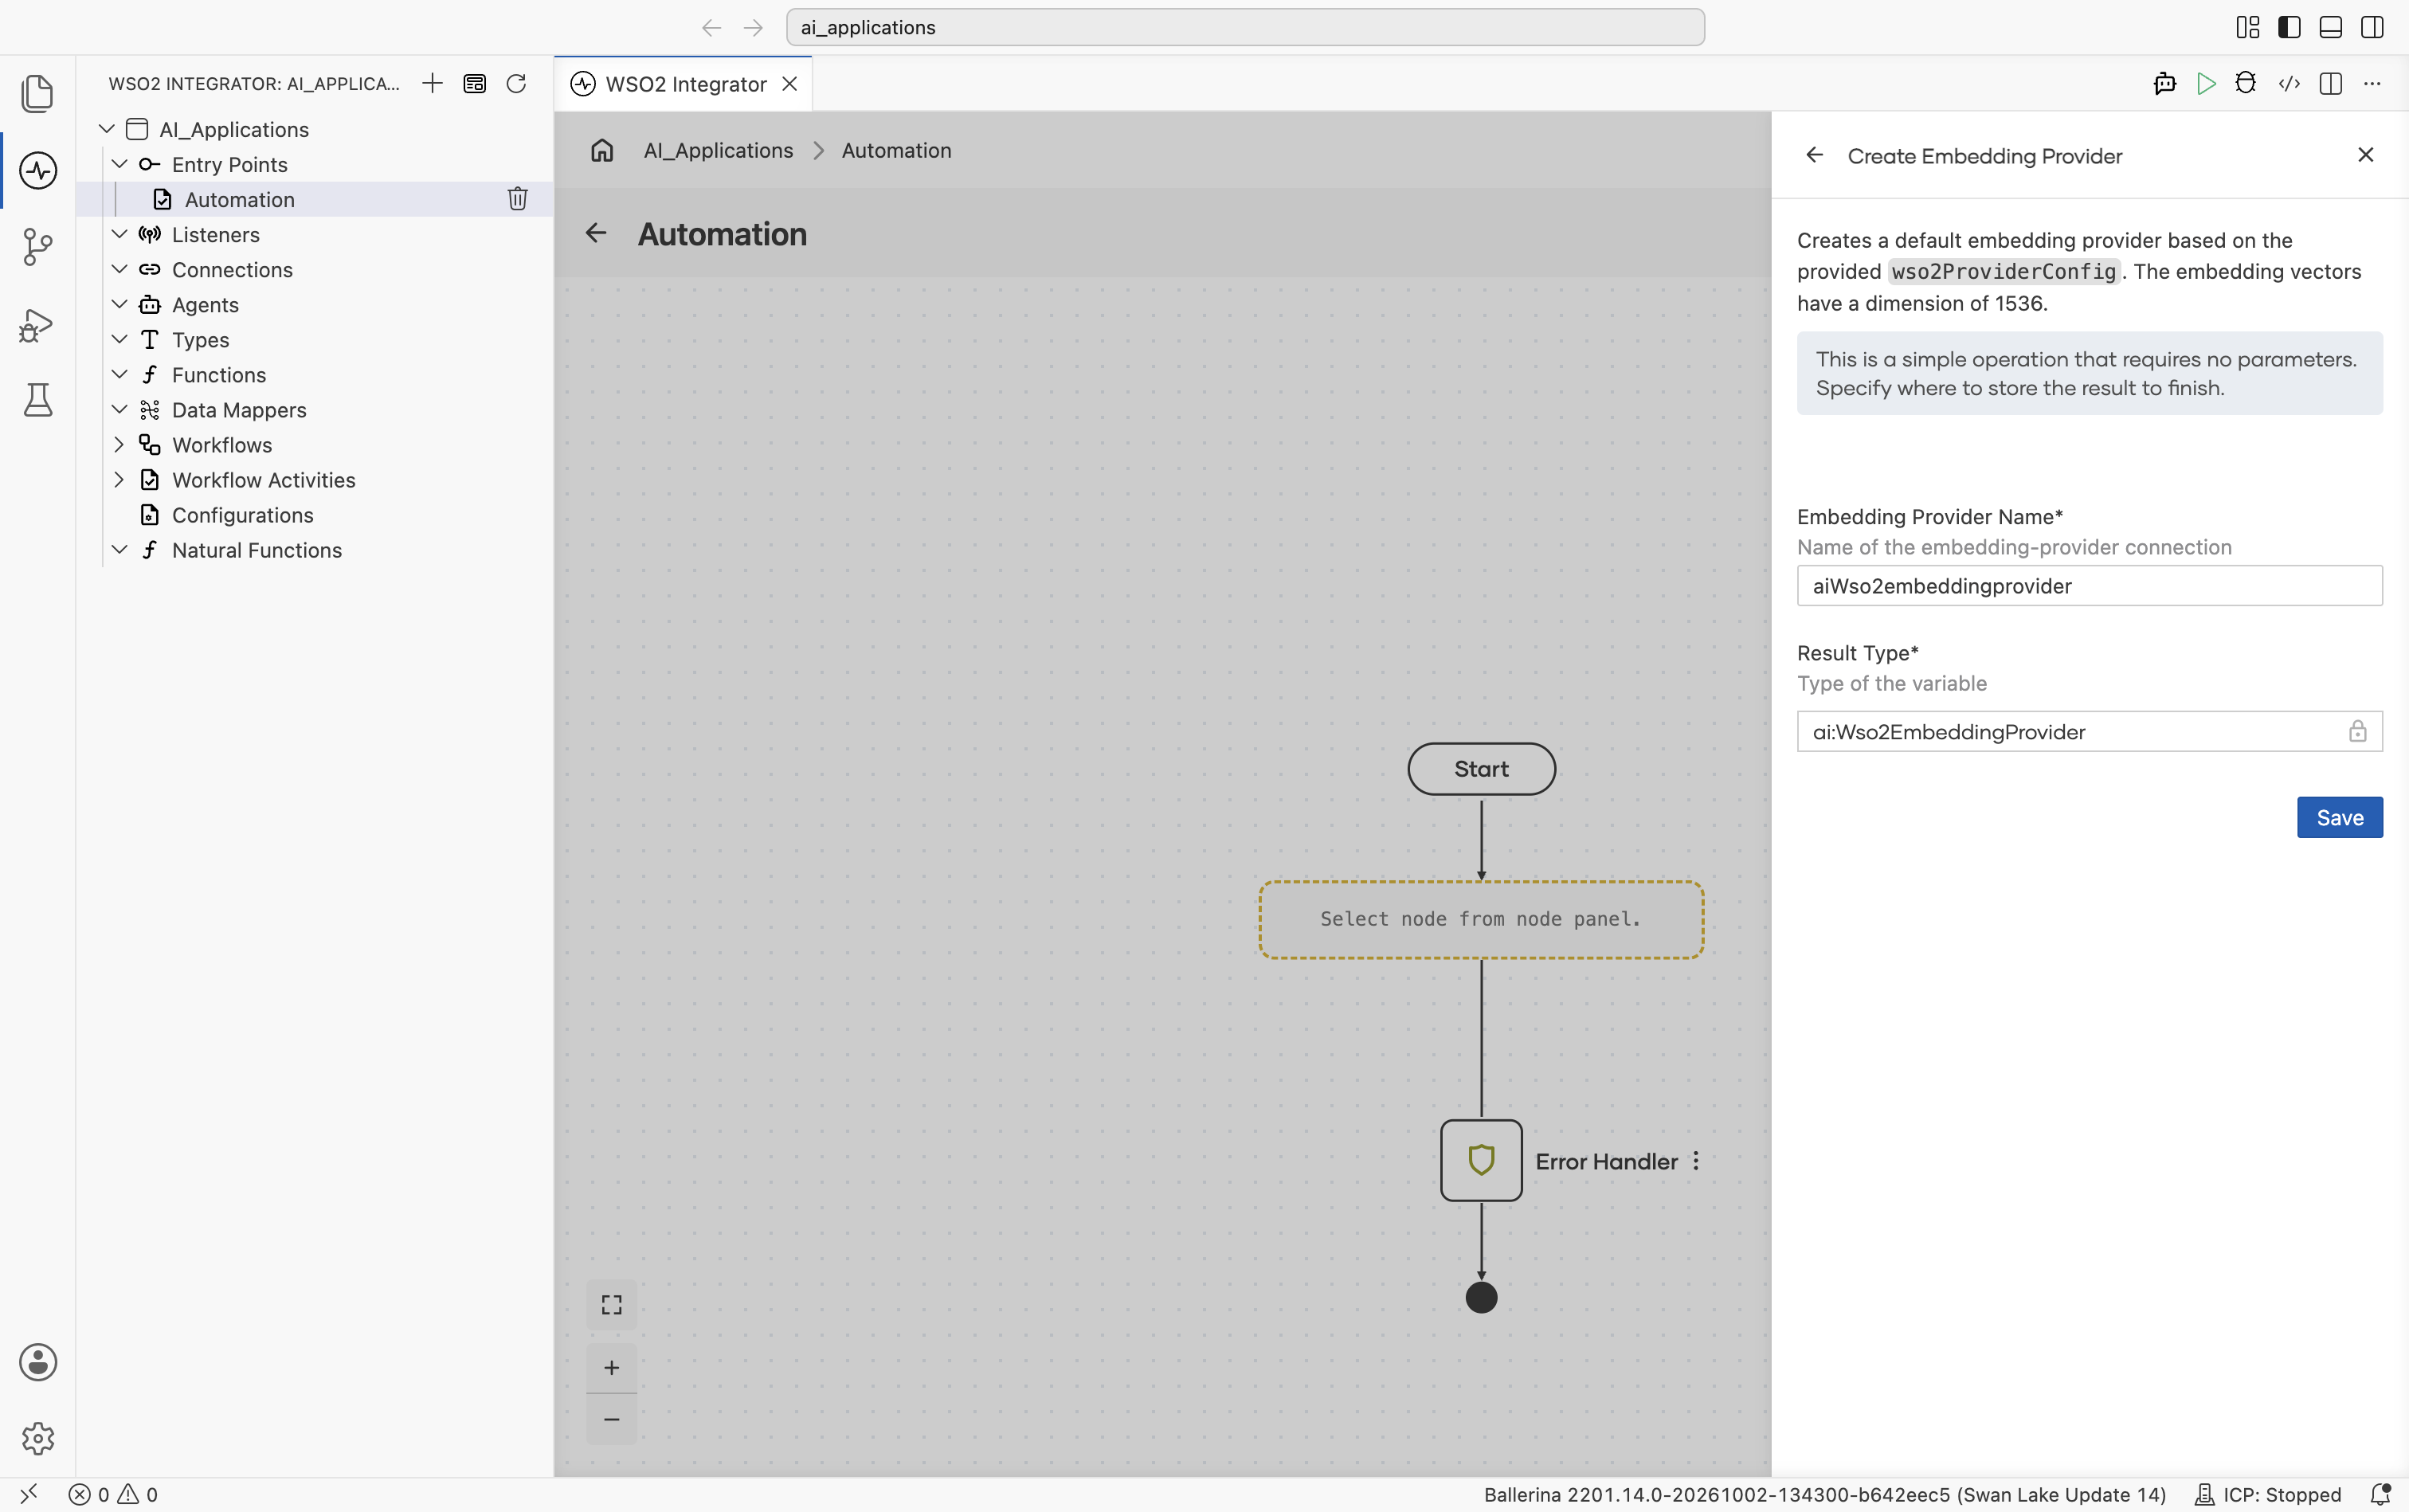2409x1512 pixels.
Task: Delete the Automation entry with trash icon
Action: click(x=517, y=199)
